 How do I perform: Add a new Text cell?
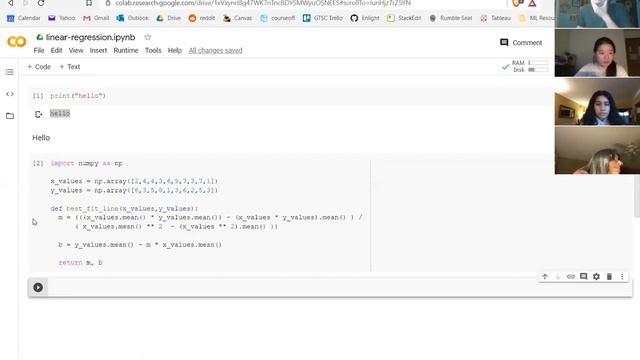pos(70,67)
